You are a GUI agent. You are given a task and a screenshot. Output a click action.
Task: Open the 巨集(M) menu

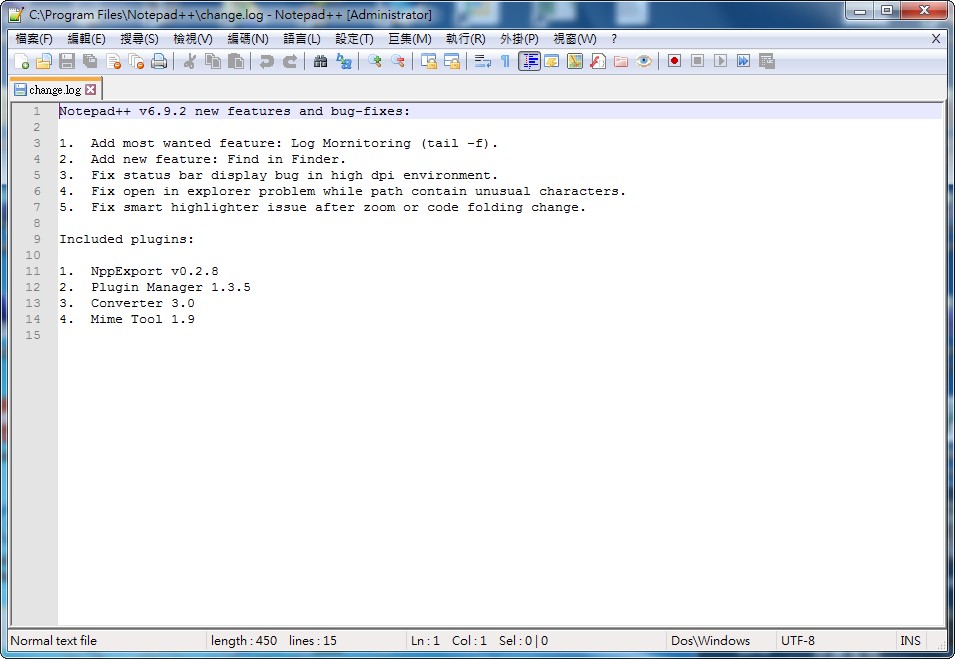(410, 39)
